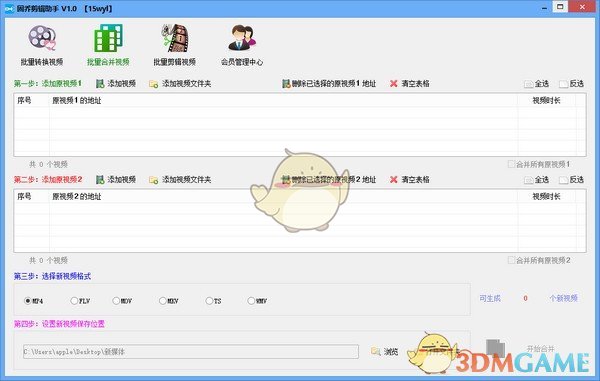Click the 第四步：设置新视频保存位置 label
Image resolution: width=600 pixels, height=381 pixels.
pos(59,324)
